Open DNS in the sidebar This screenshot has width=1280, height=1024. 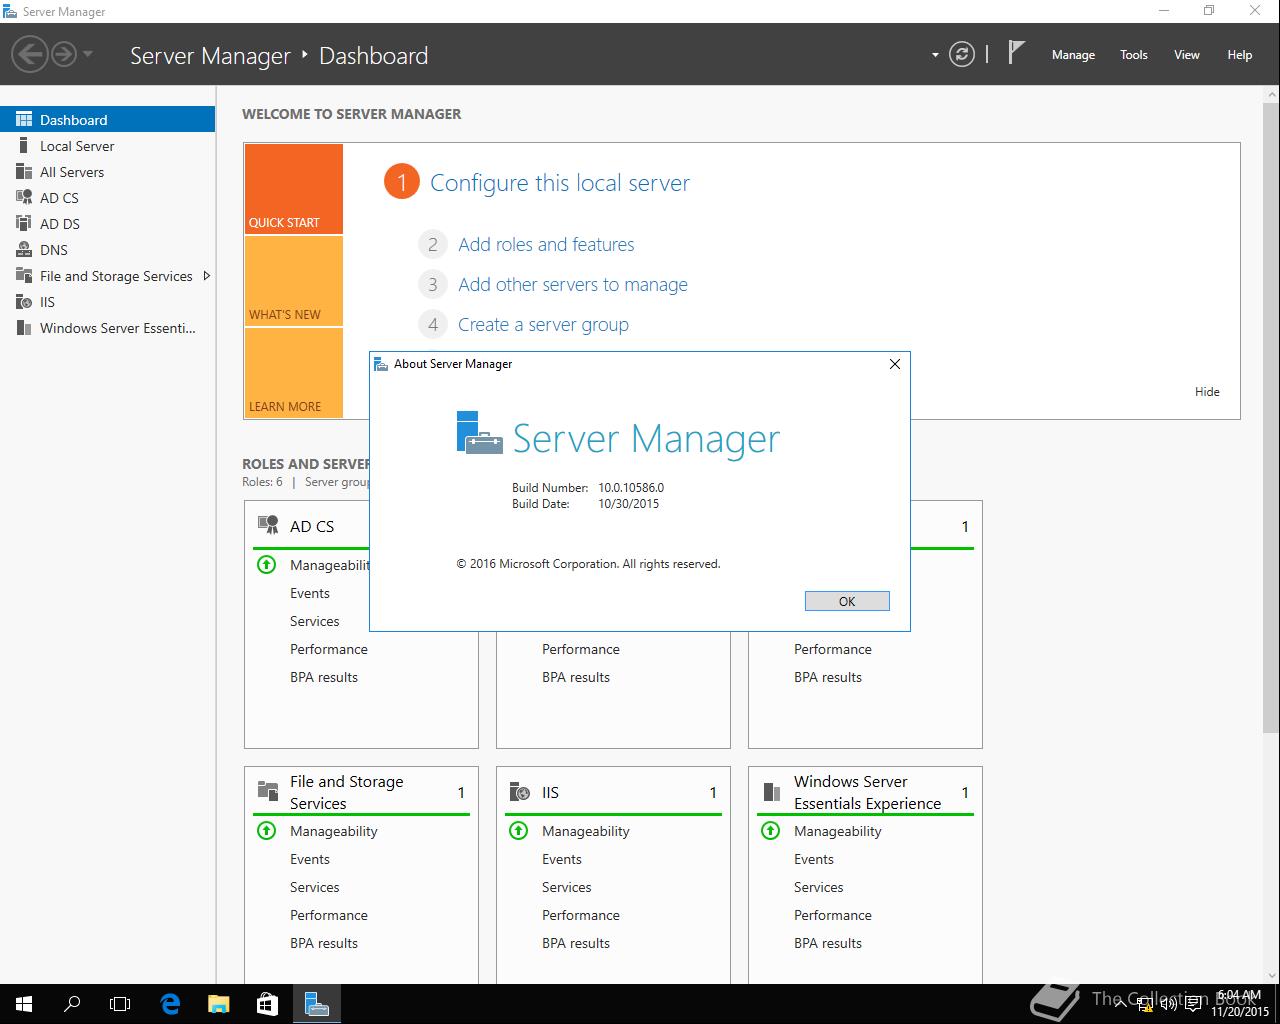(x=107, y=249)
